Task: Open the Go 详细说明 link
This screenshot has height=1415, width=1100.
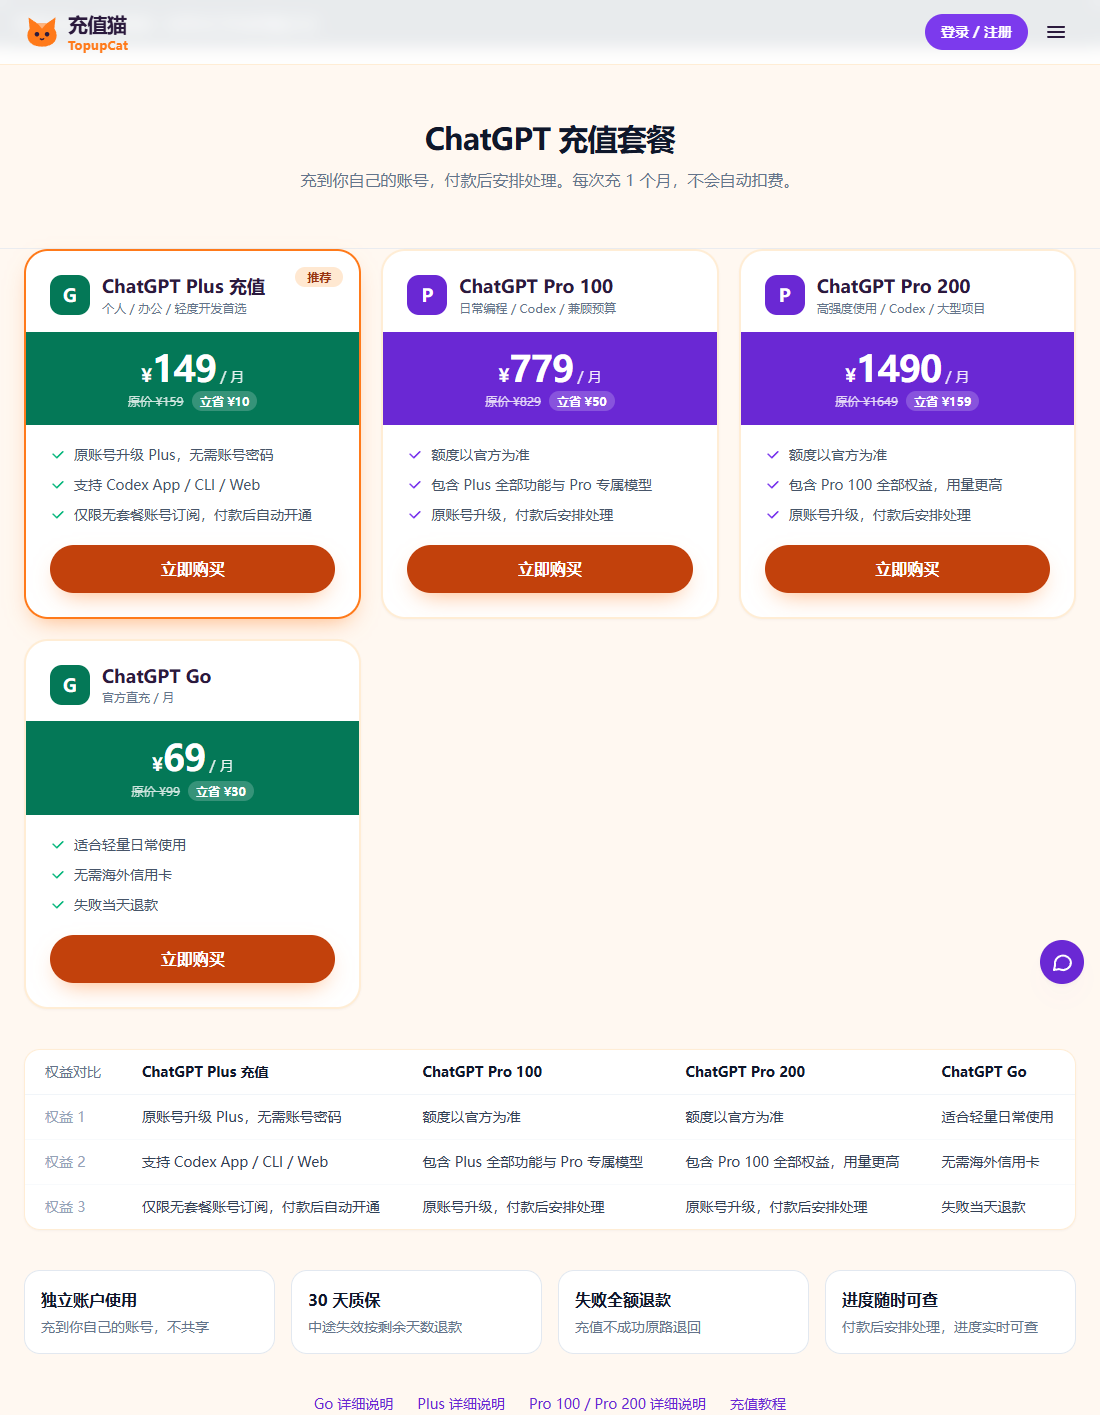Action: (353, 1404)
